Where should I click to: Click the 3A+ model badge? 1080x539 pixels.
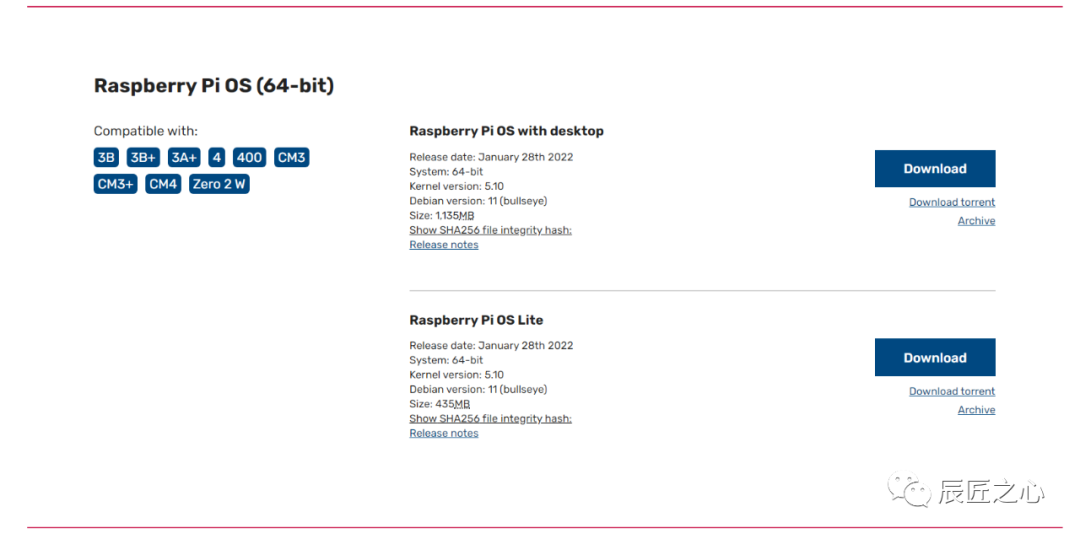184,157
